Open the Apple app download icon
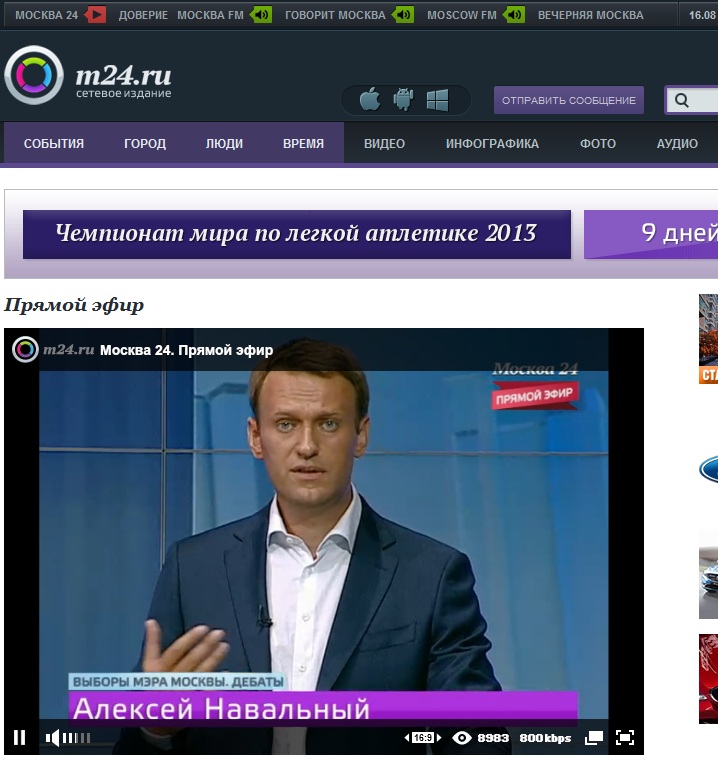This screenshot has height=757, width=718. [x=370, y=99]
